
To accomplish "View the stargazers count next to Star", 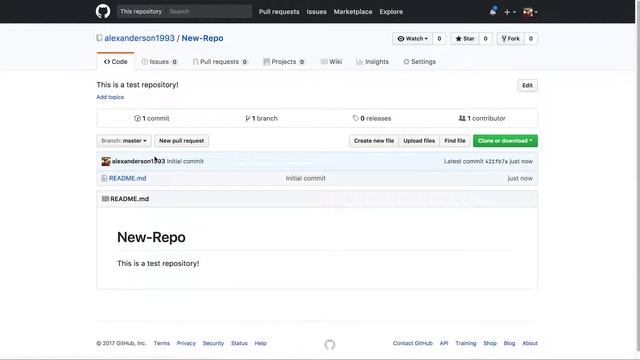I will (485, 38).
